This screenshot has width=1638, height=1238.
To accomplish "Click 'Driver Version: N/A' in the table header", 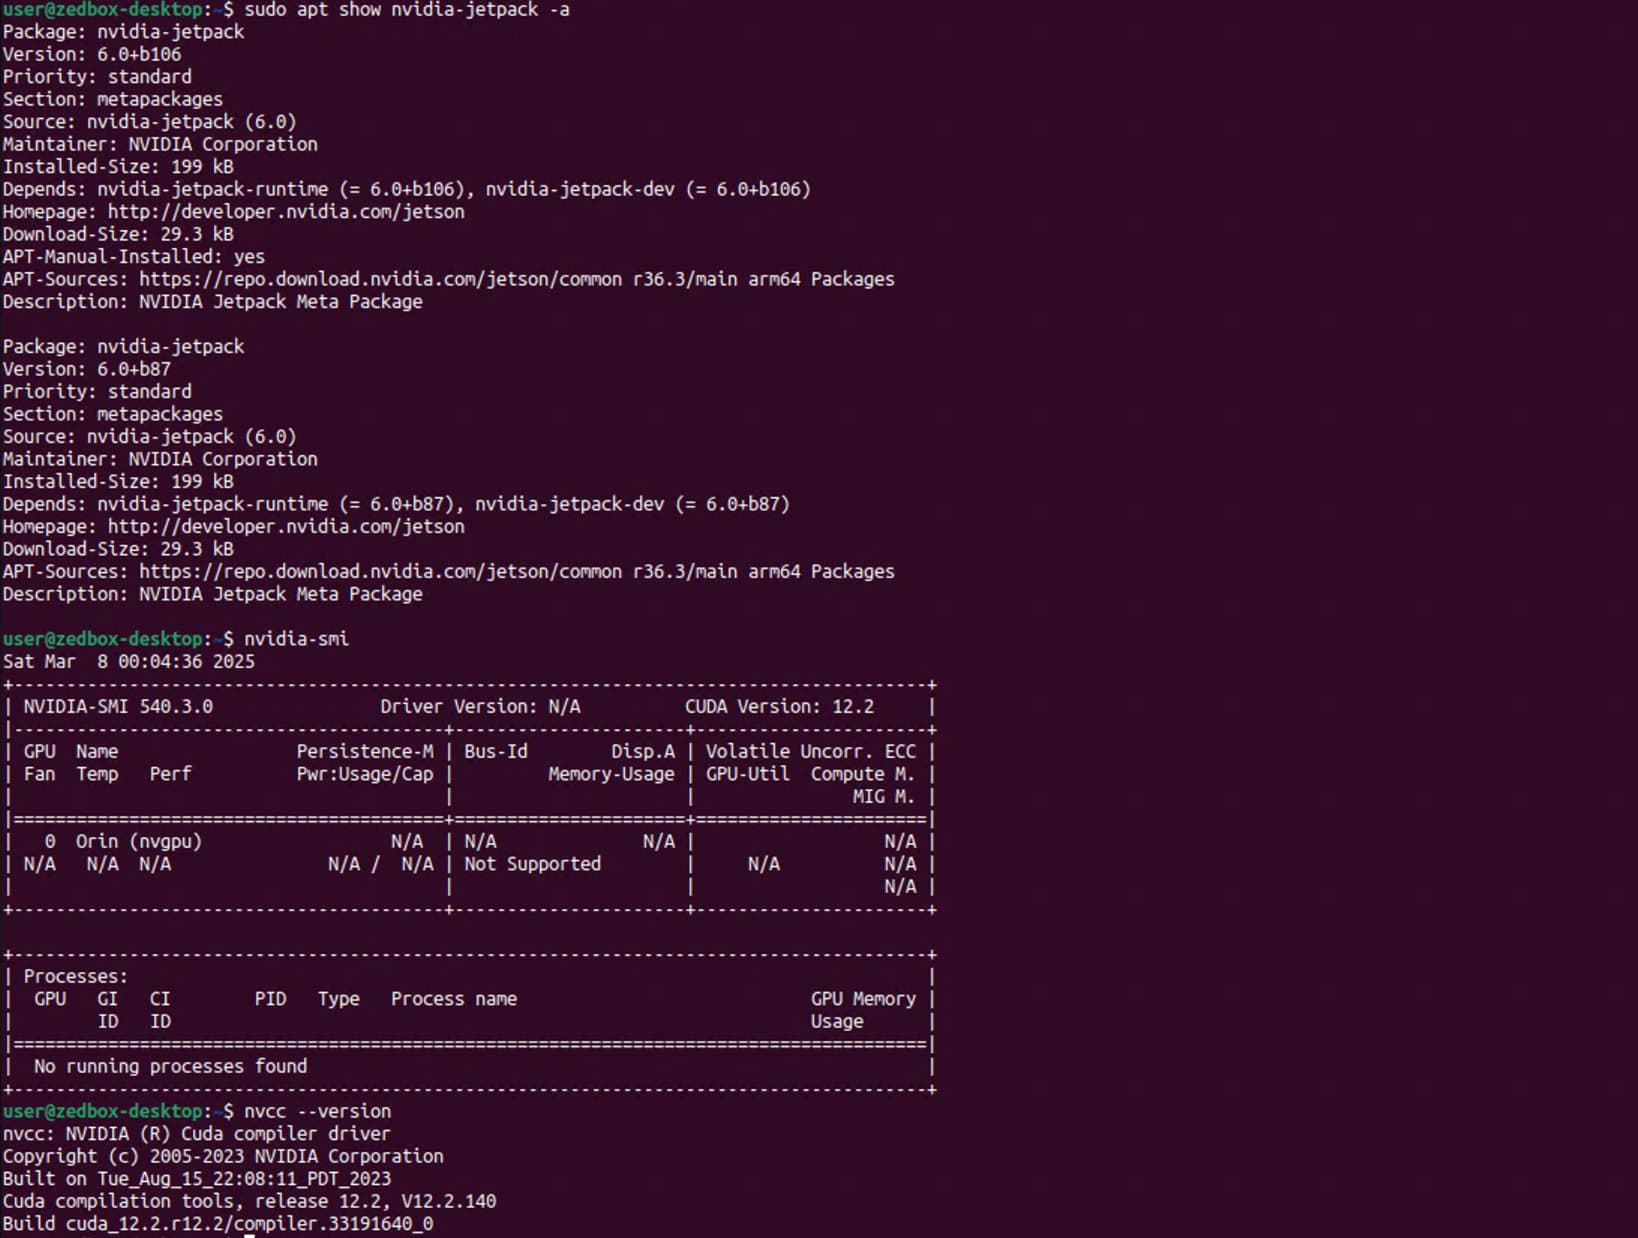I will [480, 707].
